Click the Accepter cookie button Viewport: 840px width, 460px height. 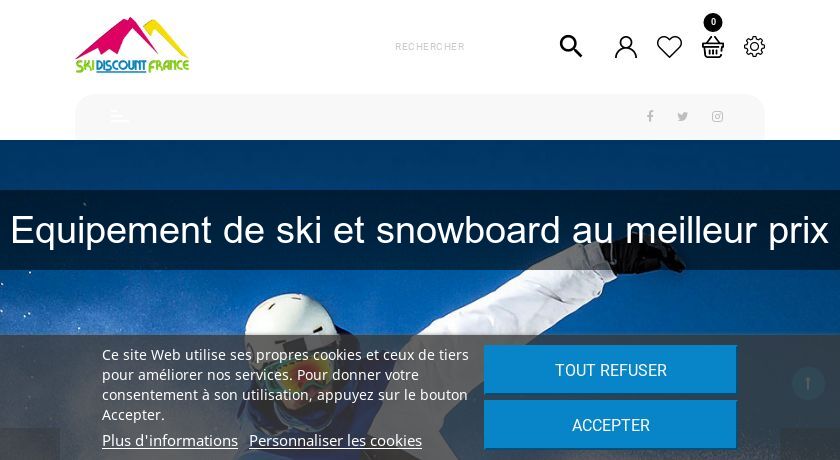(610, 425)
